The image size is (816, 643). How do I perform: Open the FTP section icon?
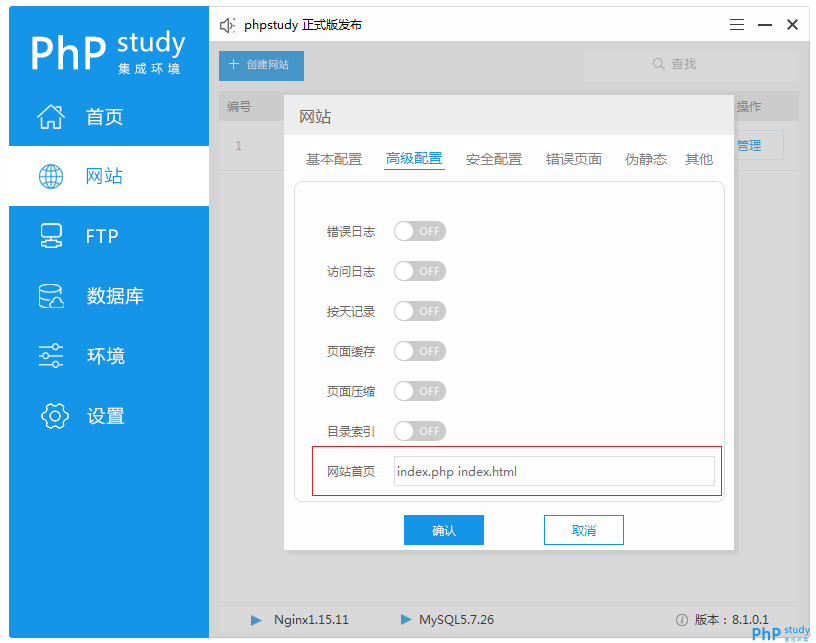pyautogui.click(x=51, y=236)
